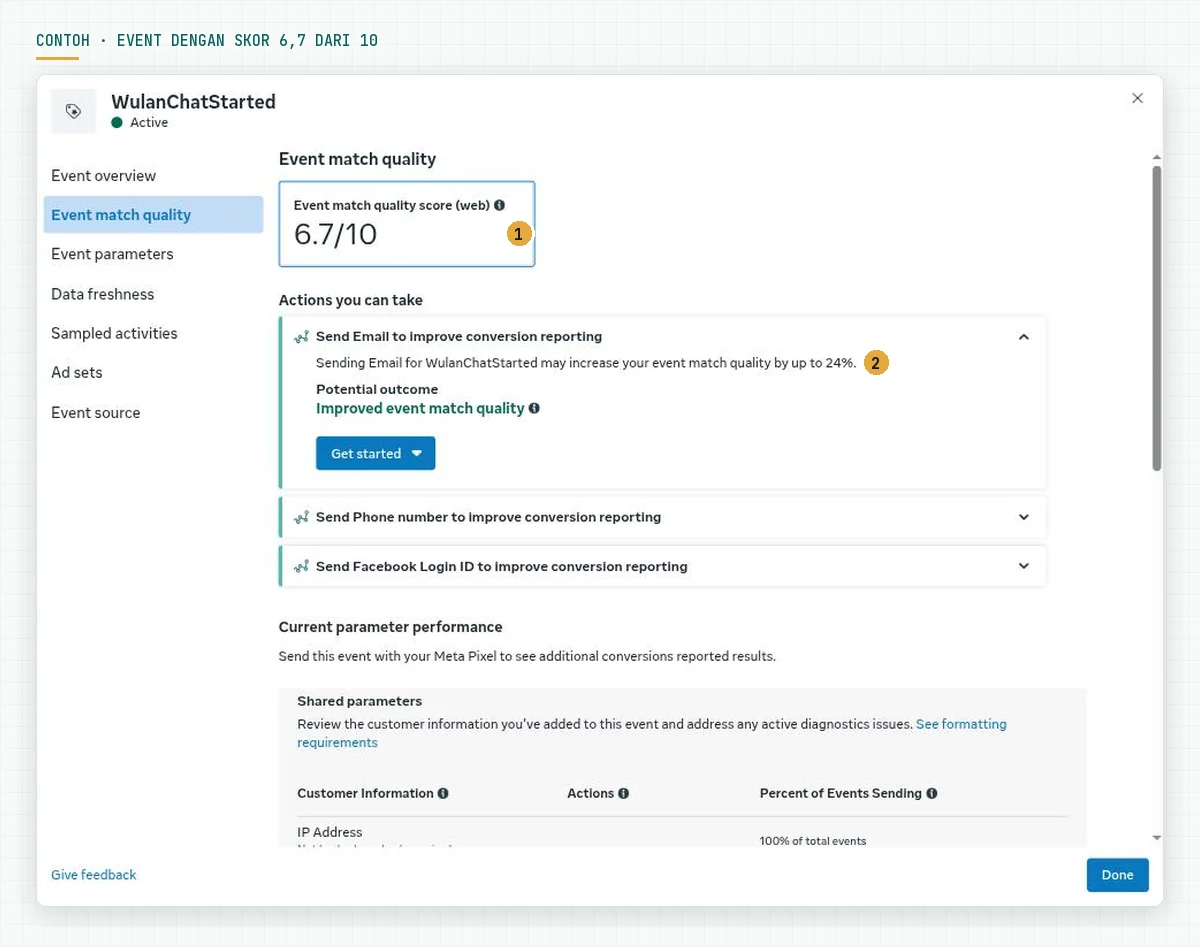Collapse the Send Email recommendation

[x=1023, y=337]
